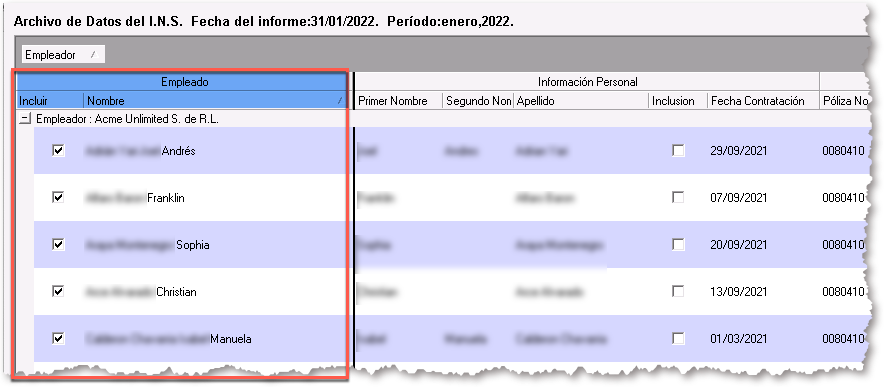Viewport: 884px width, 387px height.
Task: Select the date cell 07/09/2021
Action: pos(763,197)
